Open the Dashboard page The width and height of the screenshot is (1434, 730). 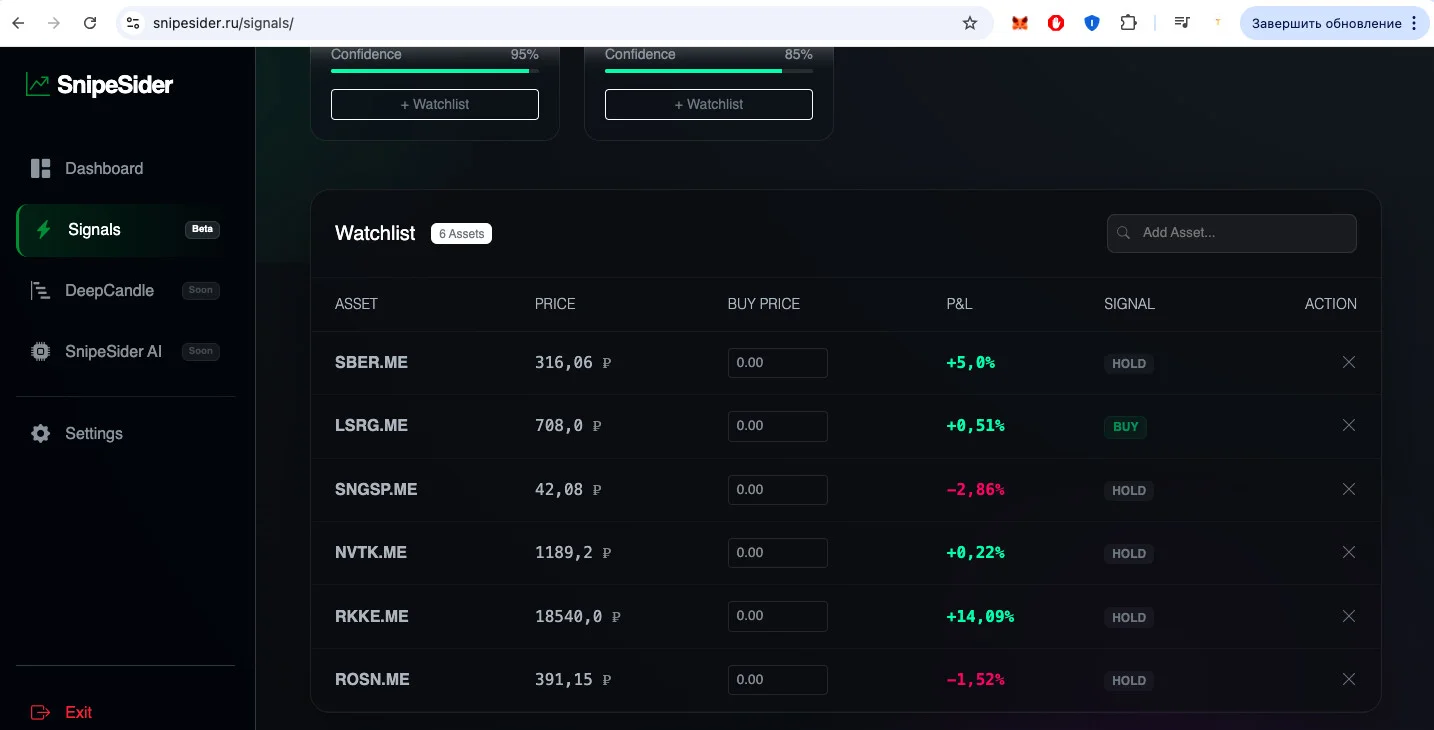126,168
